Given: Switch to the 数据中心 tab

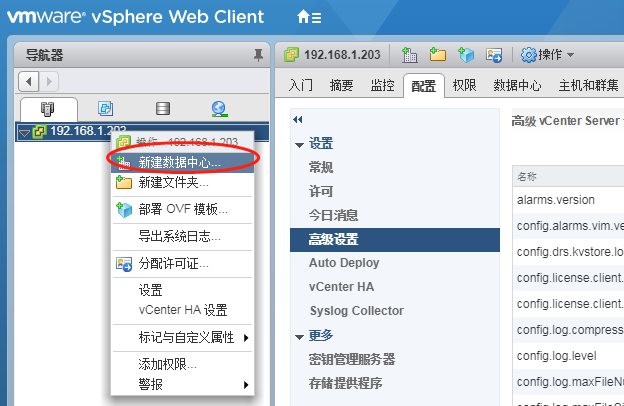Looking at the screenshot, I should click(517, 85).
